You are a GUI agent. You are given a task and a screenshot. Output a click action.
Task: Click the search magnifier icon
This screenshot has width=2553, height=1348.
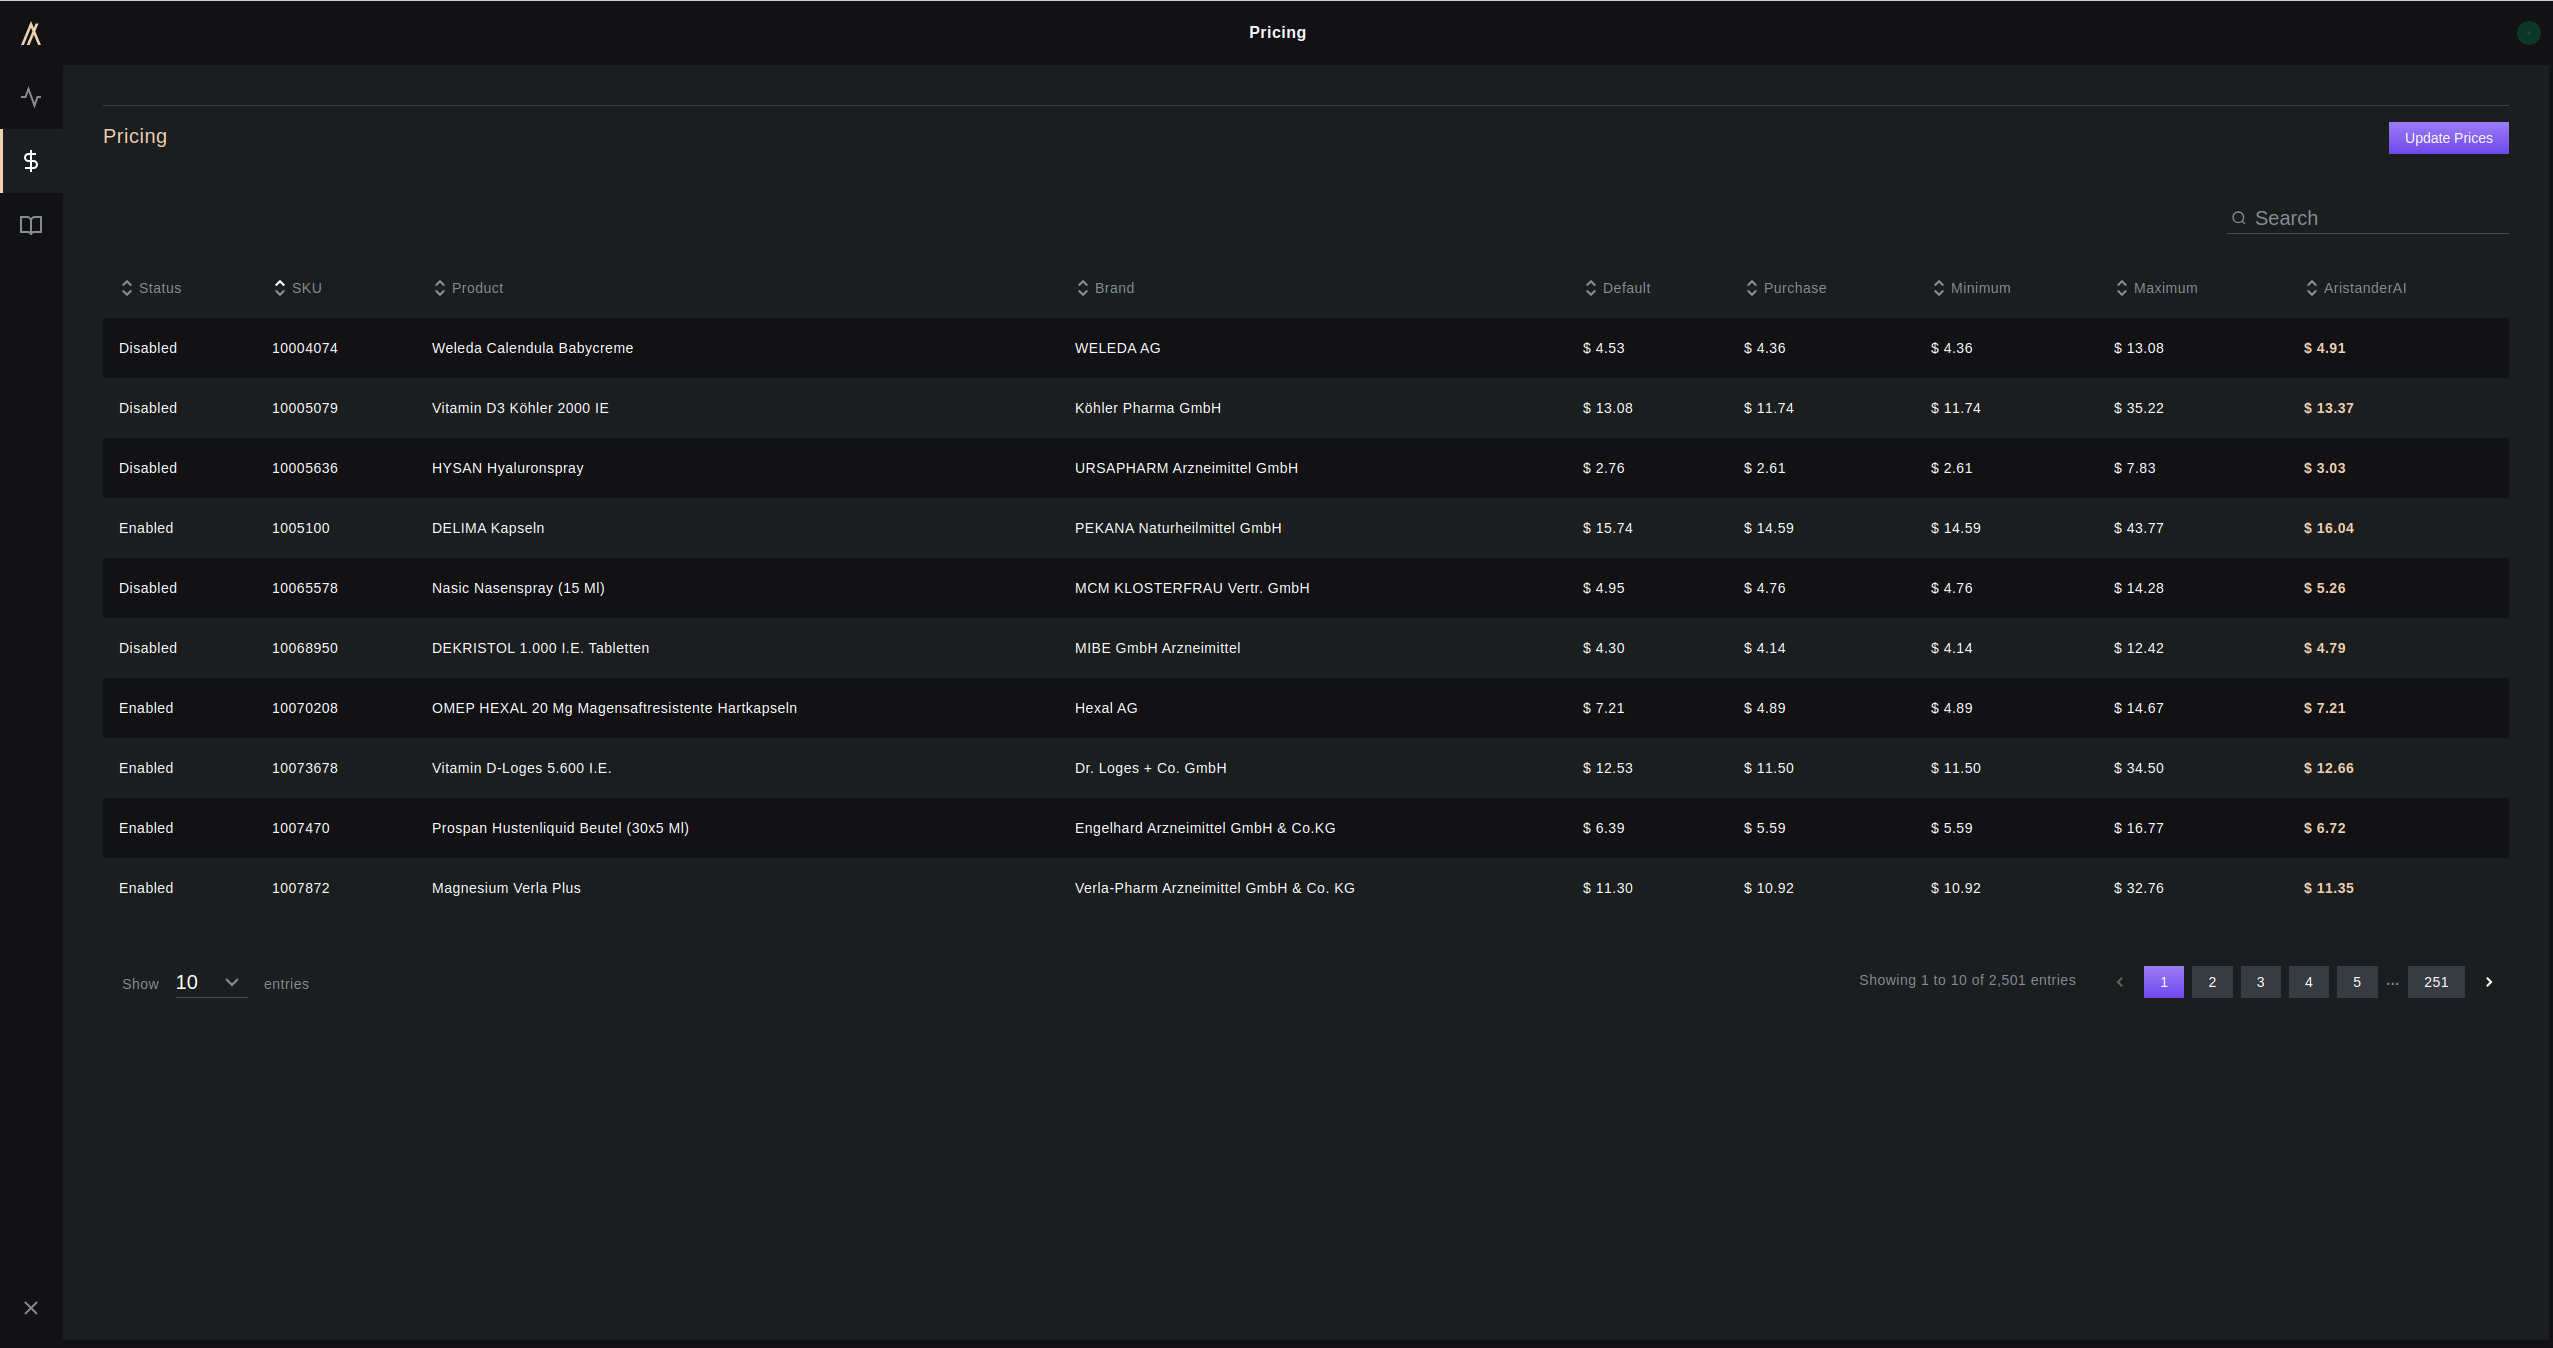(2239, 218)
